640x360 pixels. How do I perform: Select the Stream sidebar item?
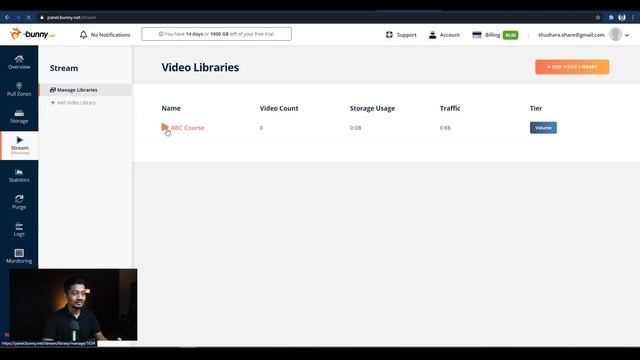click(x=20, y=145)
